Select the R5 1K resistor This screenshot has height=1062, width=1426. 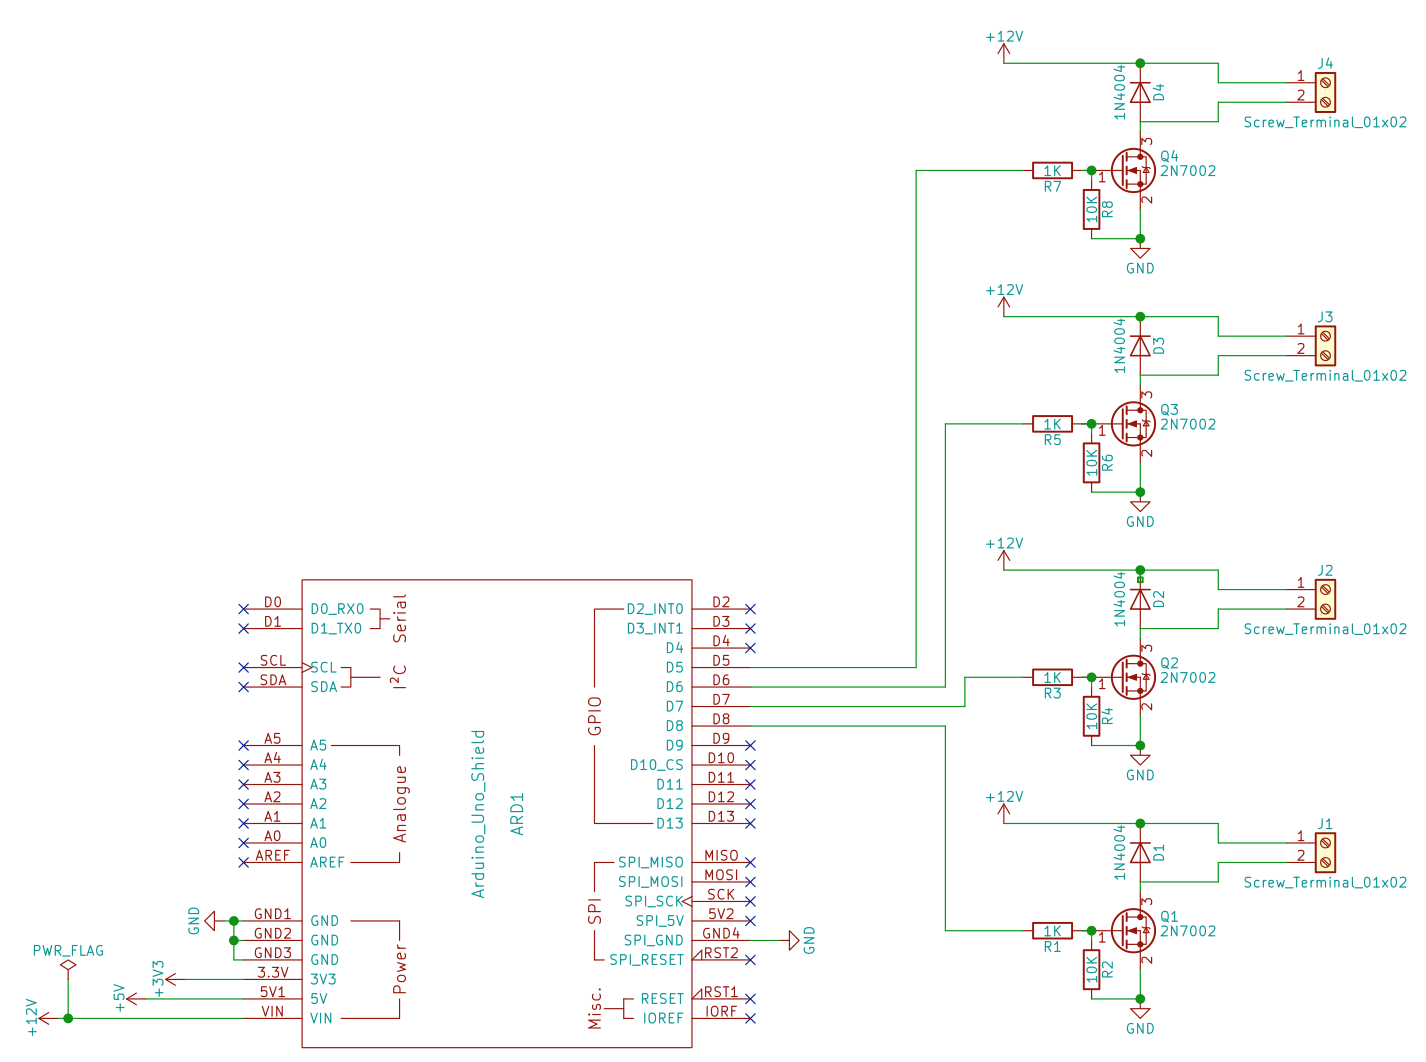tap(1052, 424)
